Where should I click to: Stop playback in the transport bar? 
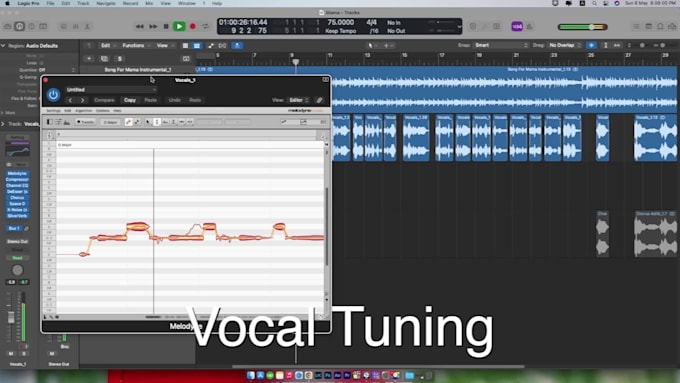pyautogui.click(x=166, y=26)
